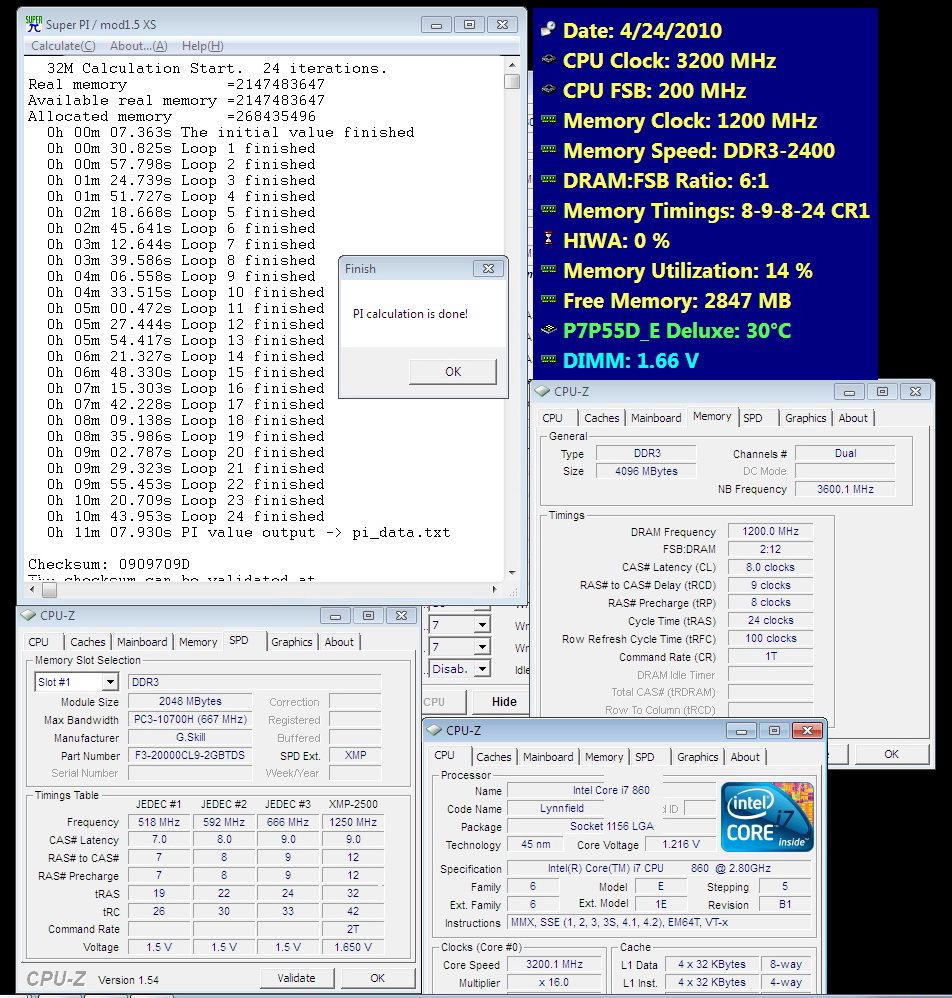Click the Command Rate value 1T

click(770, 656)
